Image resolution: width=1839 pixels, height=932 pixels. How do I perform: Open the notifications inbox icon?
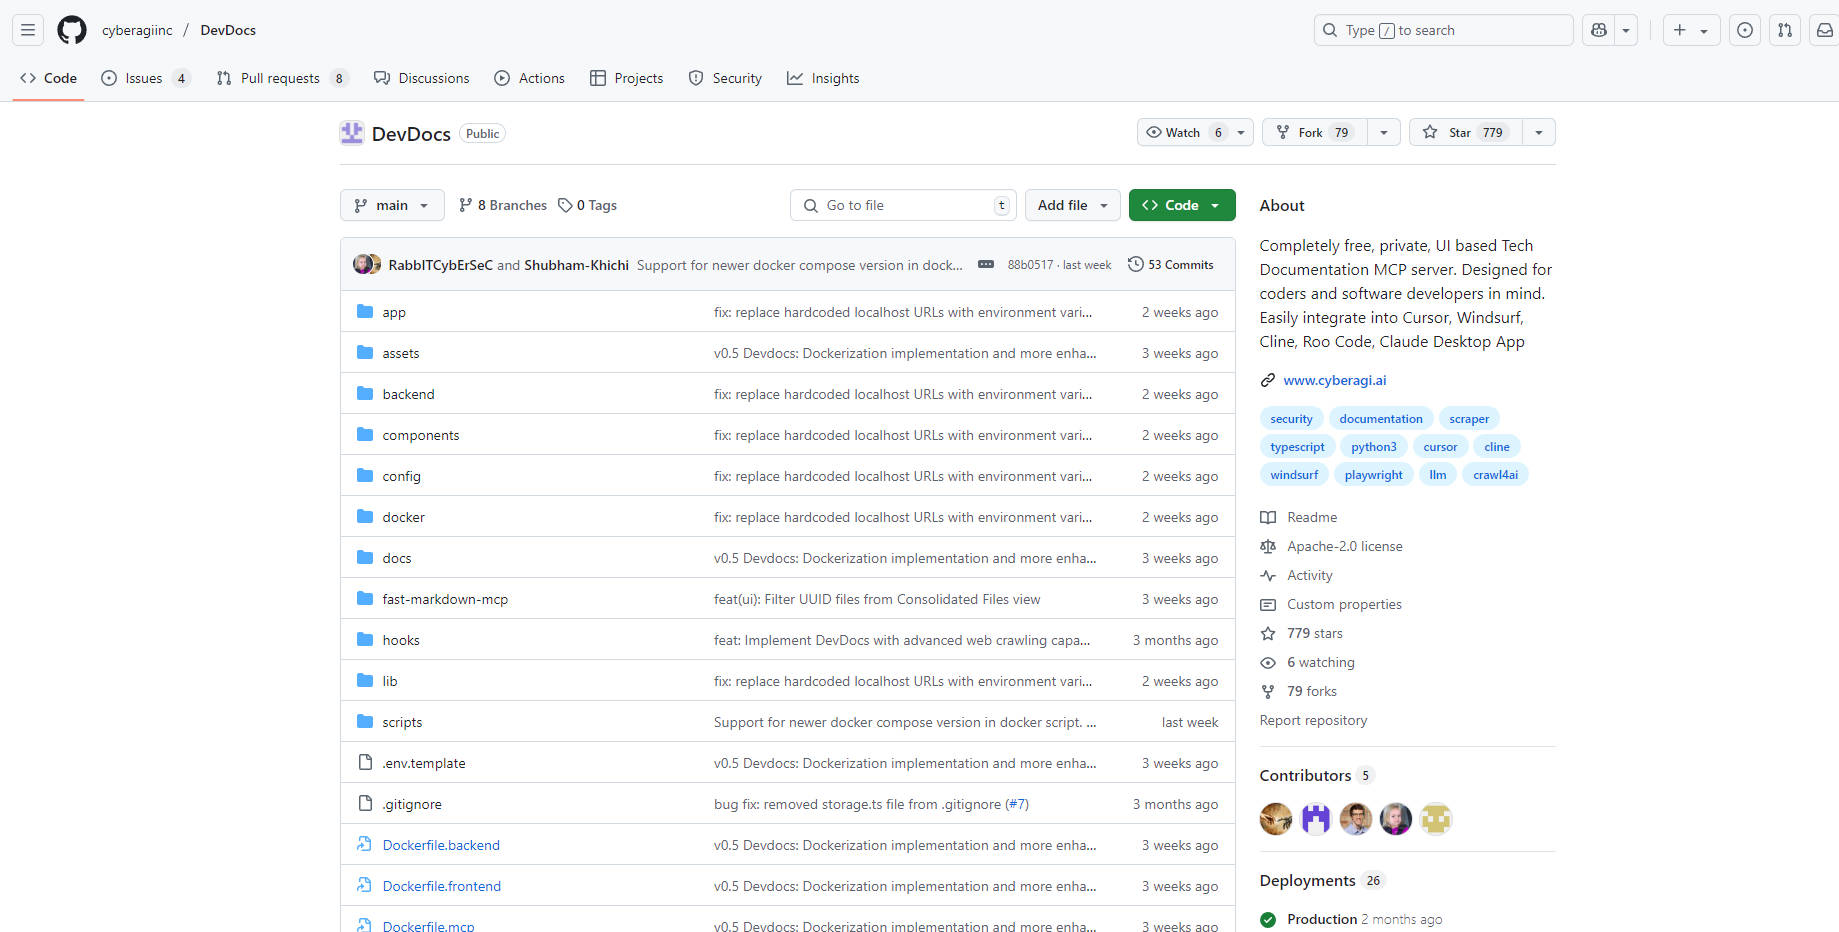1824,30
